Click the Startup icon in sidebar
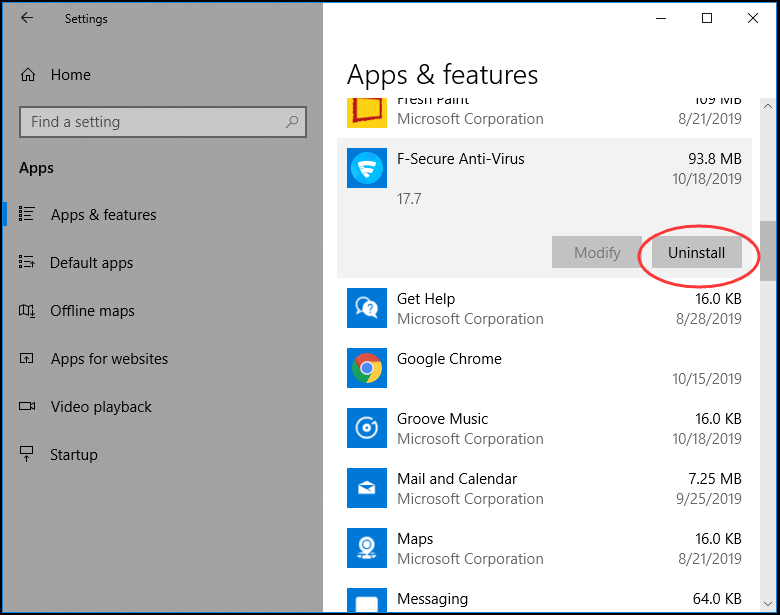The image size is (780, 615). pyautogui.click(x=26, y=454)
